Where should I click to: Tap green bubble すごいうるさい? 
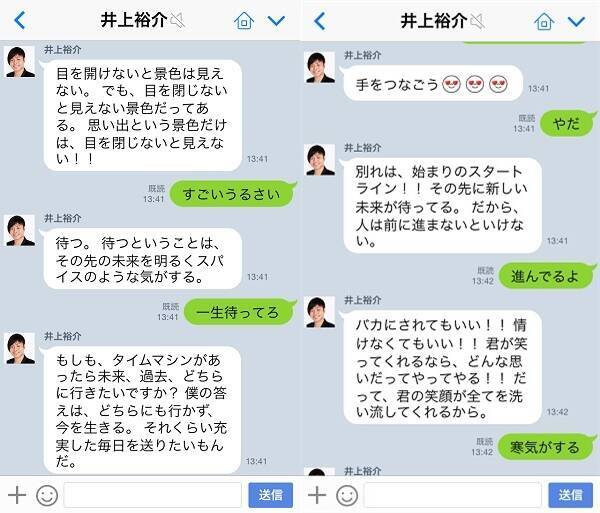[232, 194]
